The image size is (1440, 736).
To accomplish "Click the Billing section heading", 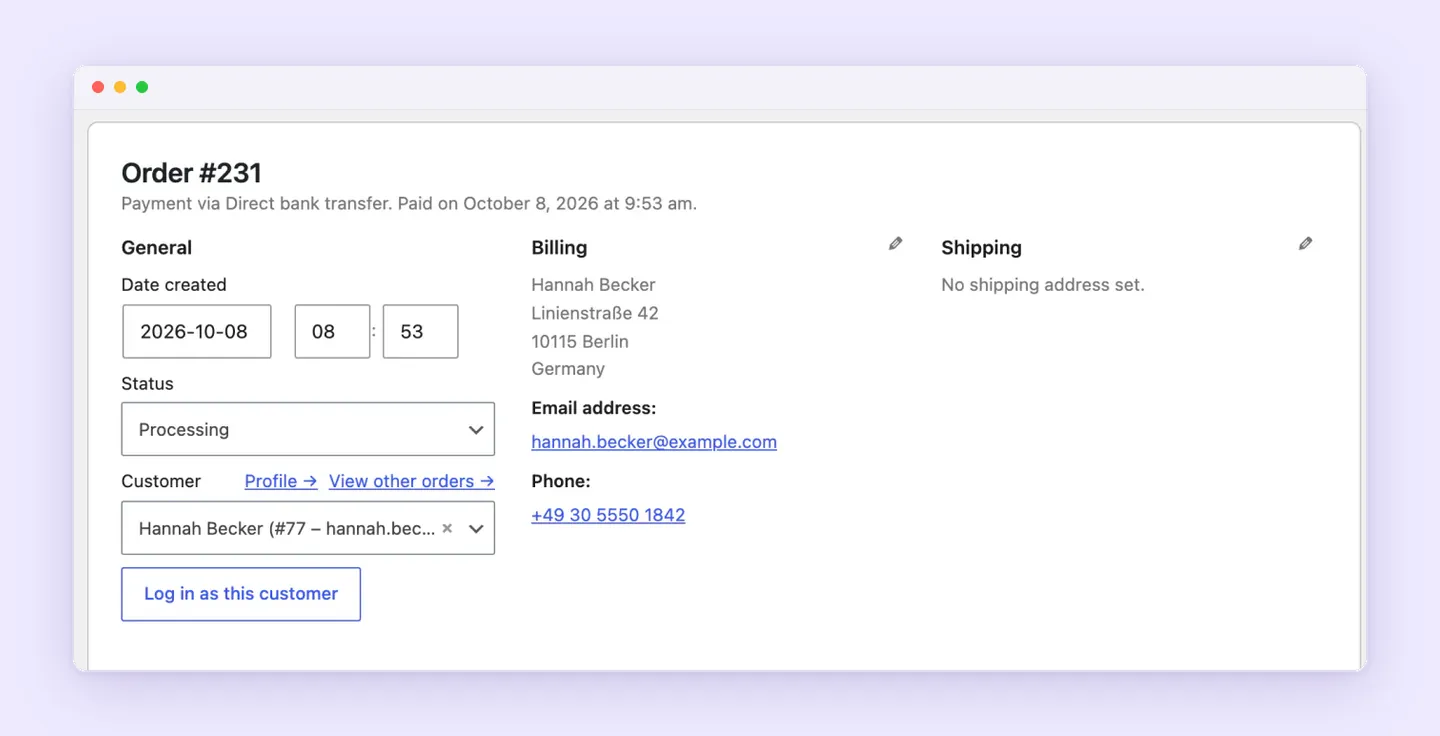I will (559, 248).
